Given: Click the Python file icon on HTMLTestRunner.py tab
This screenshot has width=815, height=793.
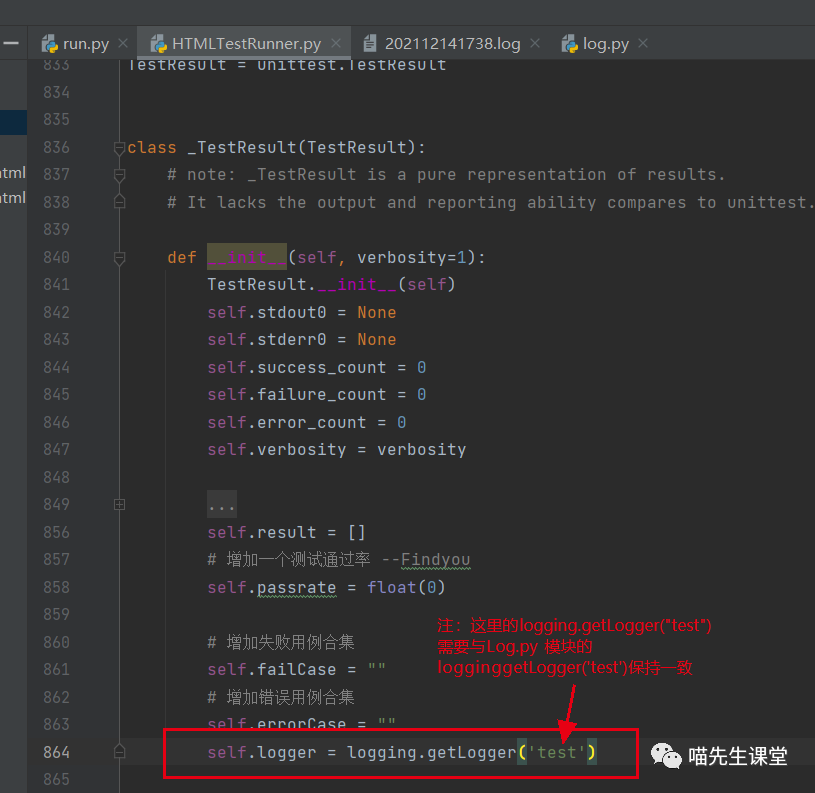Looking at the screenshot, I should [x=159, y=44].
